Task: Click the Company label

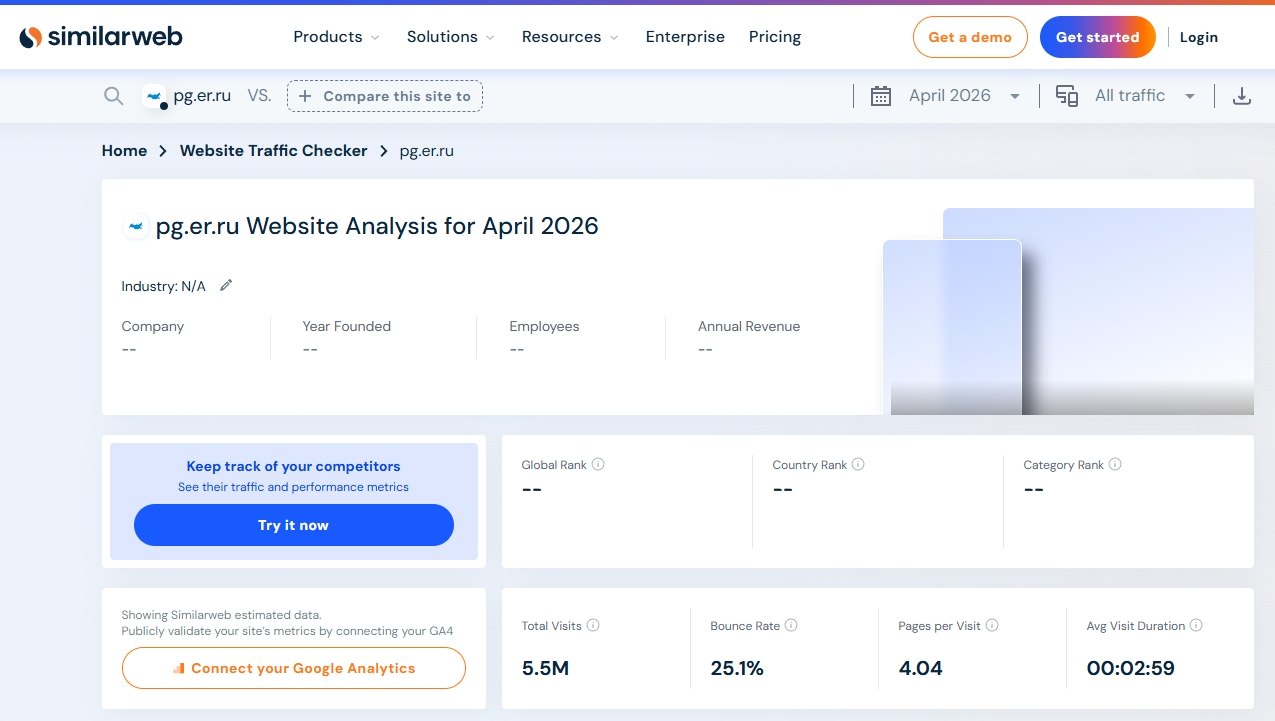Action: click(x=153, y=326)
